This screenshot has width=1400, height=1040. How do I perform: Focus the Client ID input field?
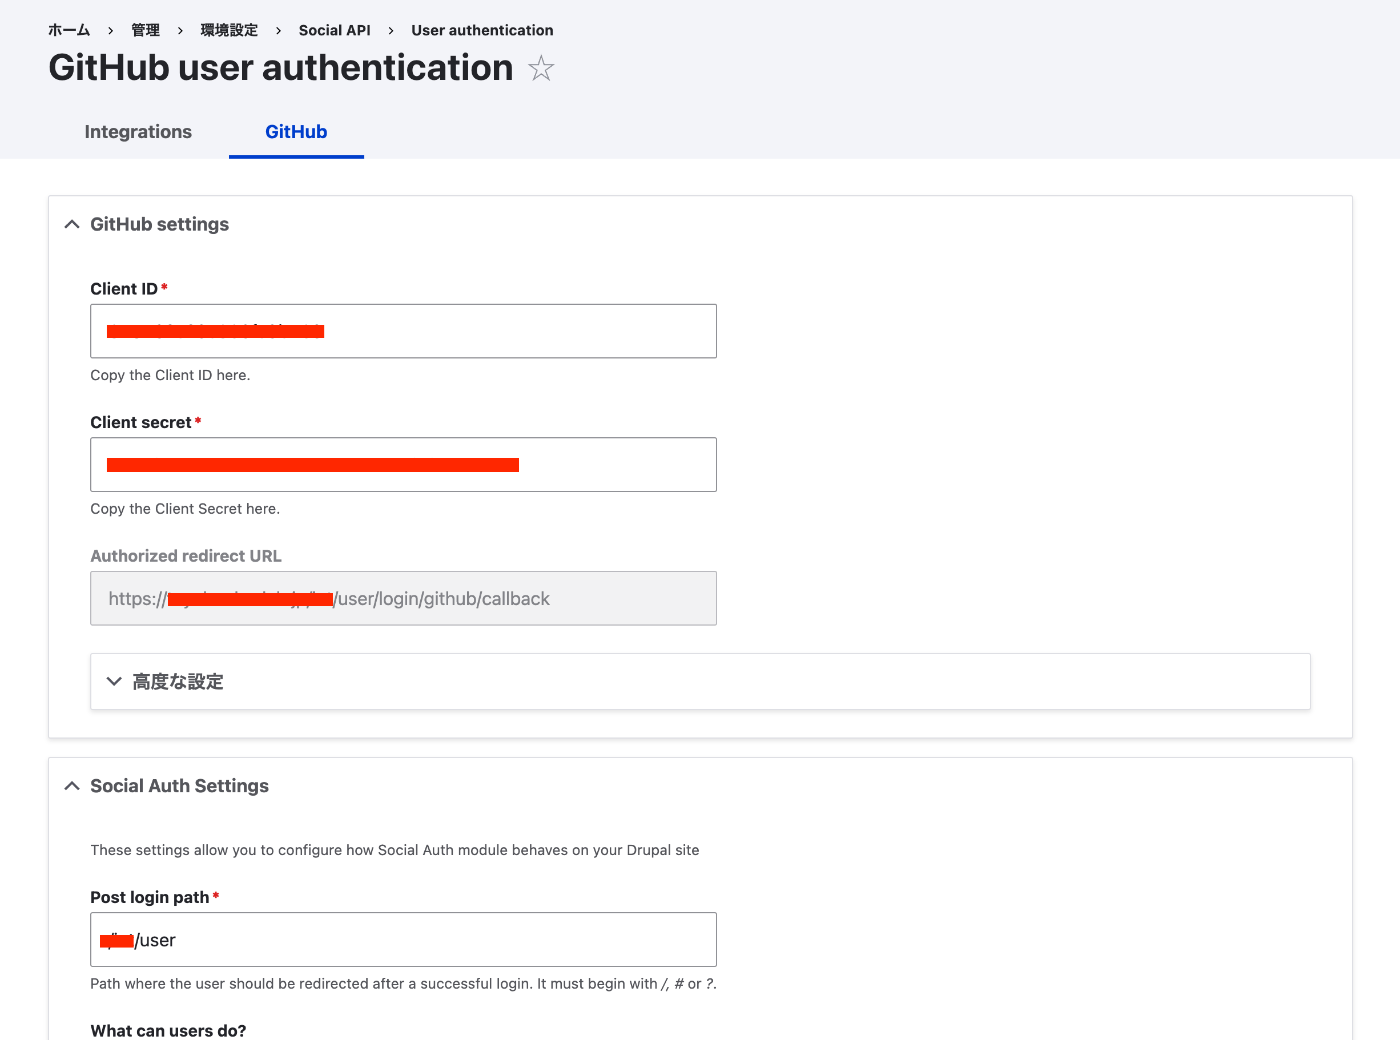pos(403,331)
